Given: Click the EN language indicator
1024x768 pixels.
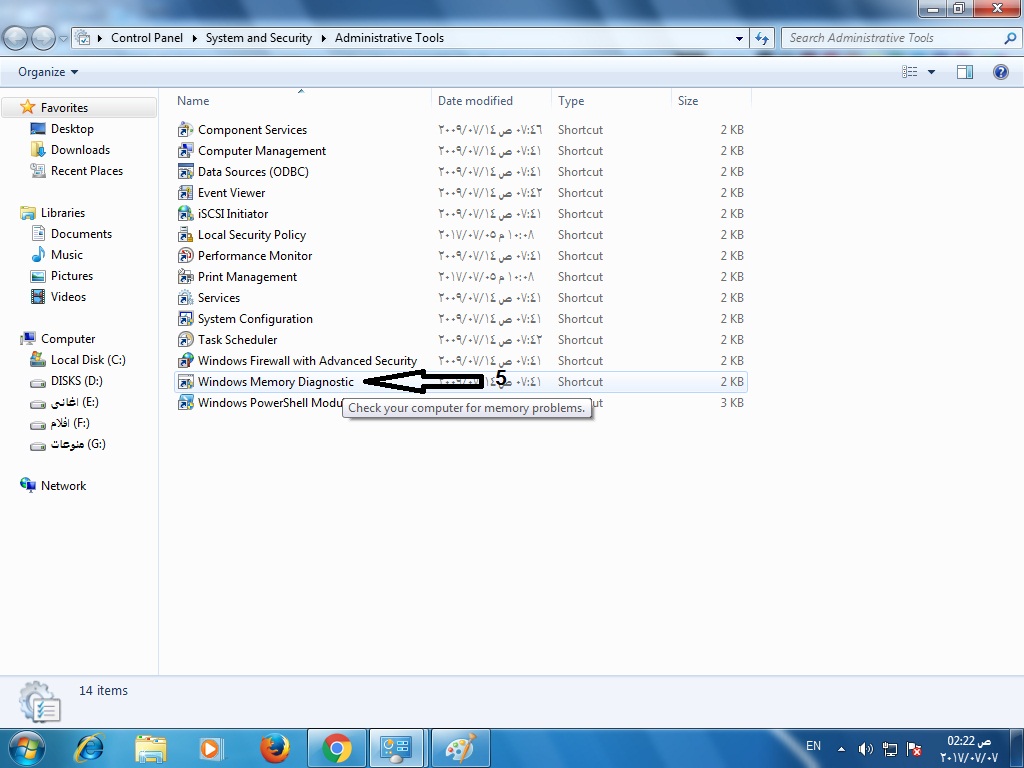Looking at the screenshot, I should pos(813,746).
